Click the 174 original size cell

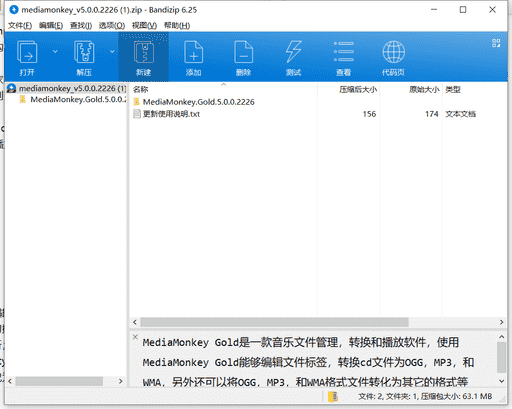point(432,114)
